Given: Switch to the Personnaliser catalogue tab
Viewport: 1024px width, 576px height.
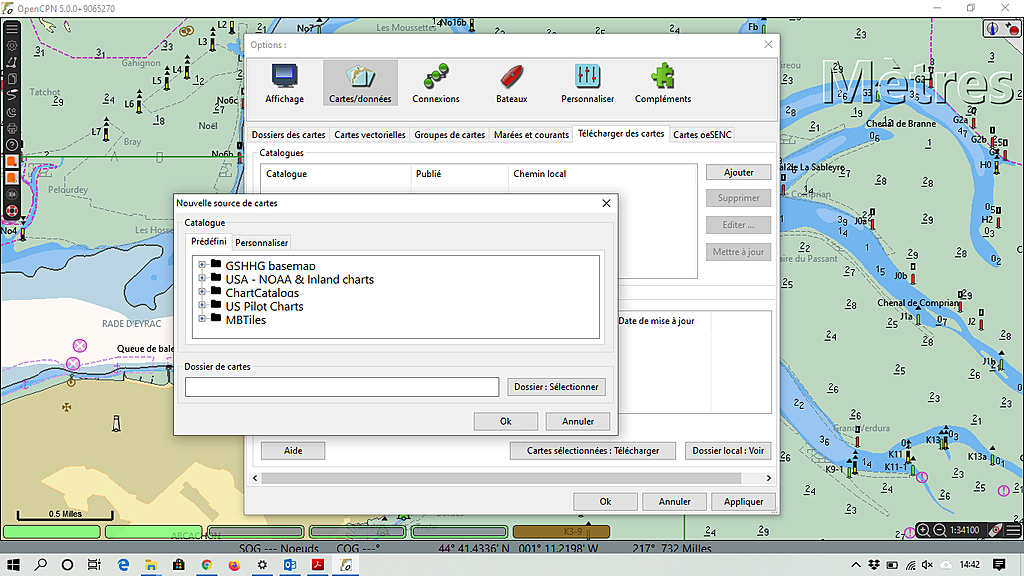Looking at the screenshot, I should 261,242.
